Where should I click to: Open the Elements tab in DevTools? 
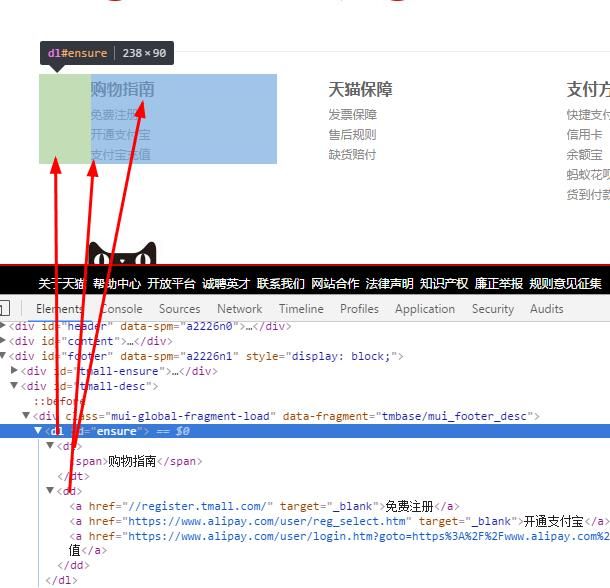(59, 309)
